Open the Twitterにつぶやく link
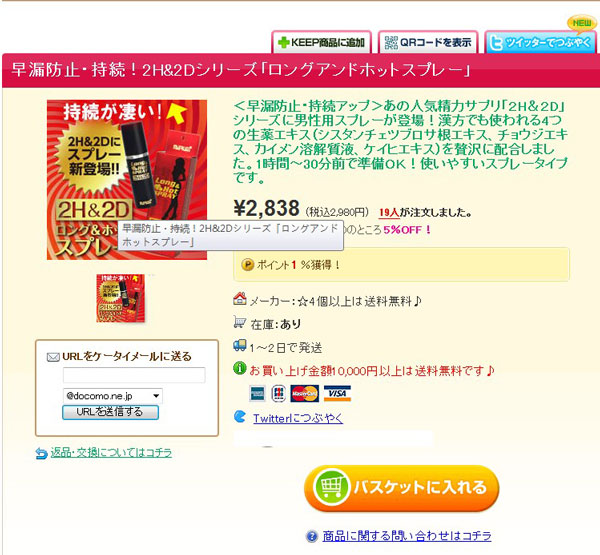 pyautogui.click(x=298, y=418)
